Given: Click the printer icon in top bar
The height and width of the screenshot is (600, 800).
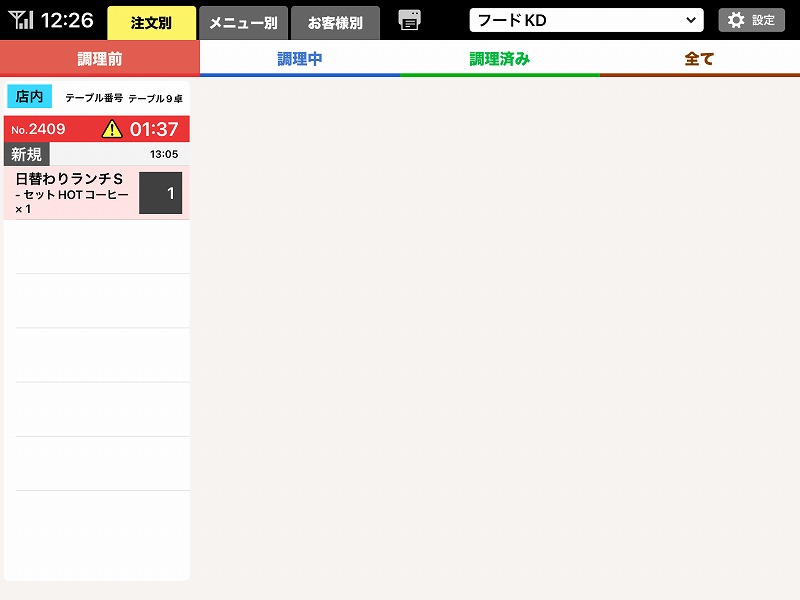Looking at the screenshot, I should 409,20.
